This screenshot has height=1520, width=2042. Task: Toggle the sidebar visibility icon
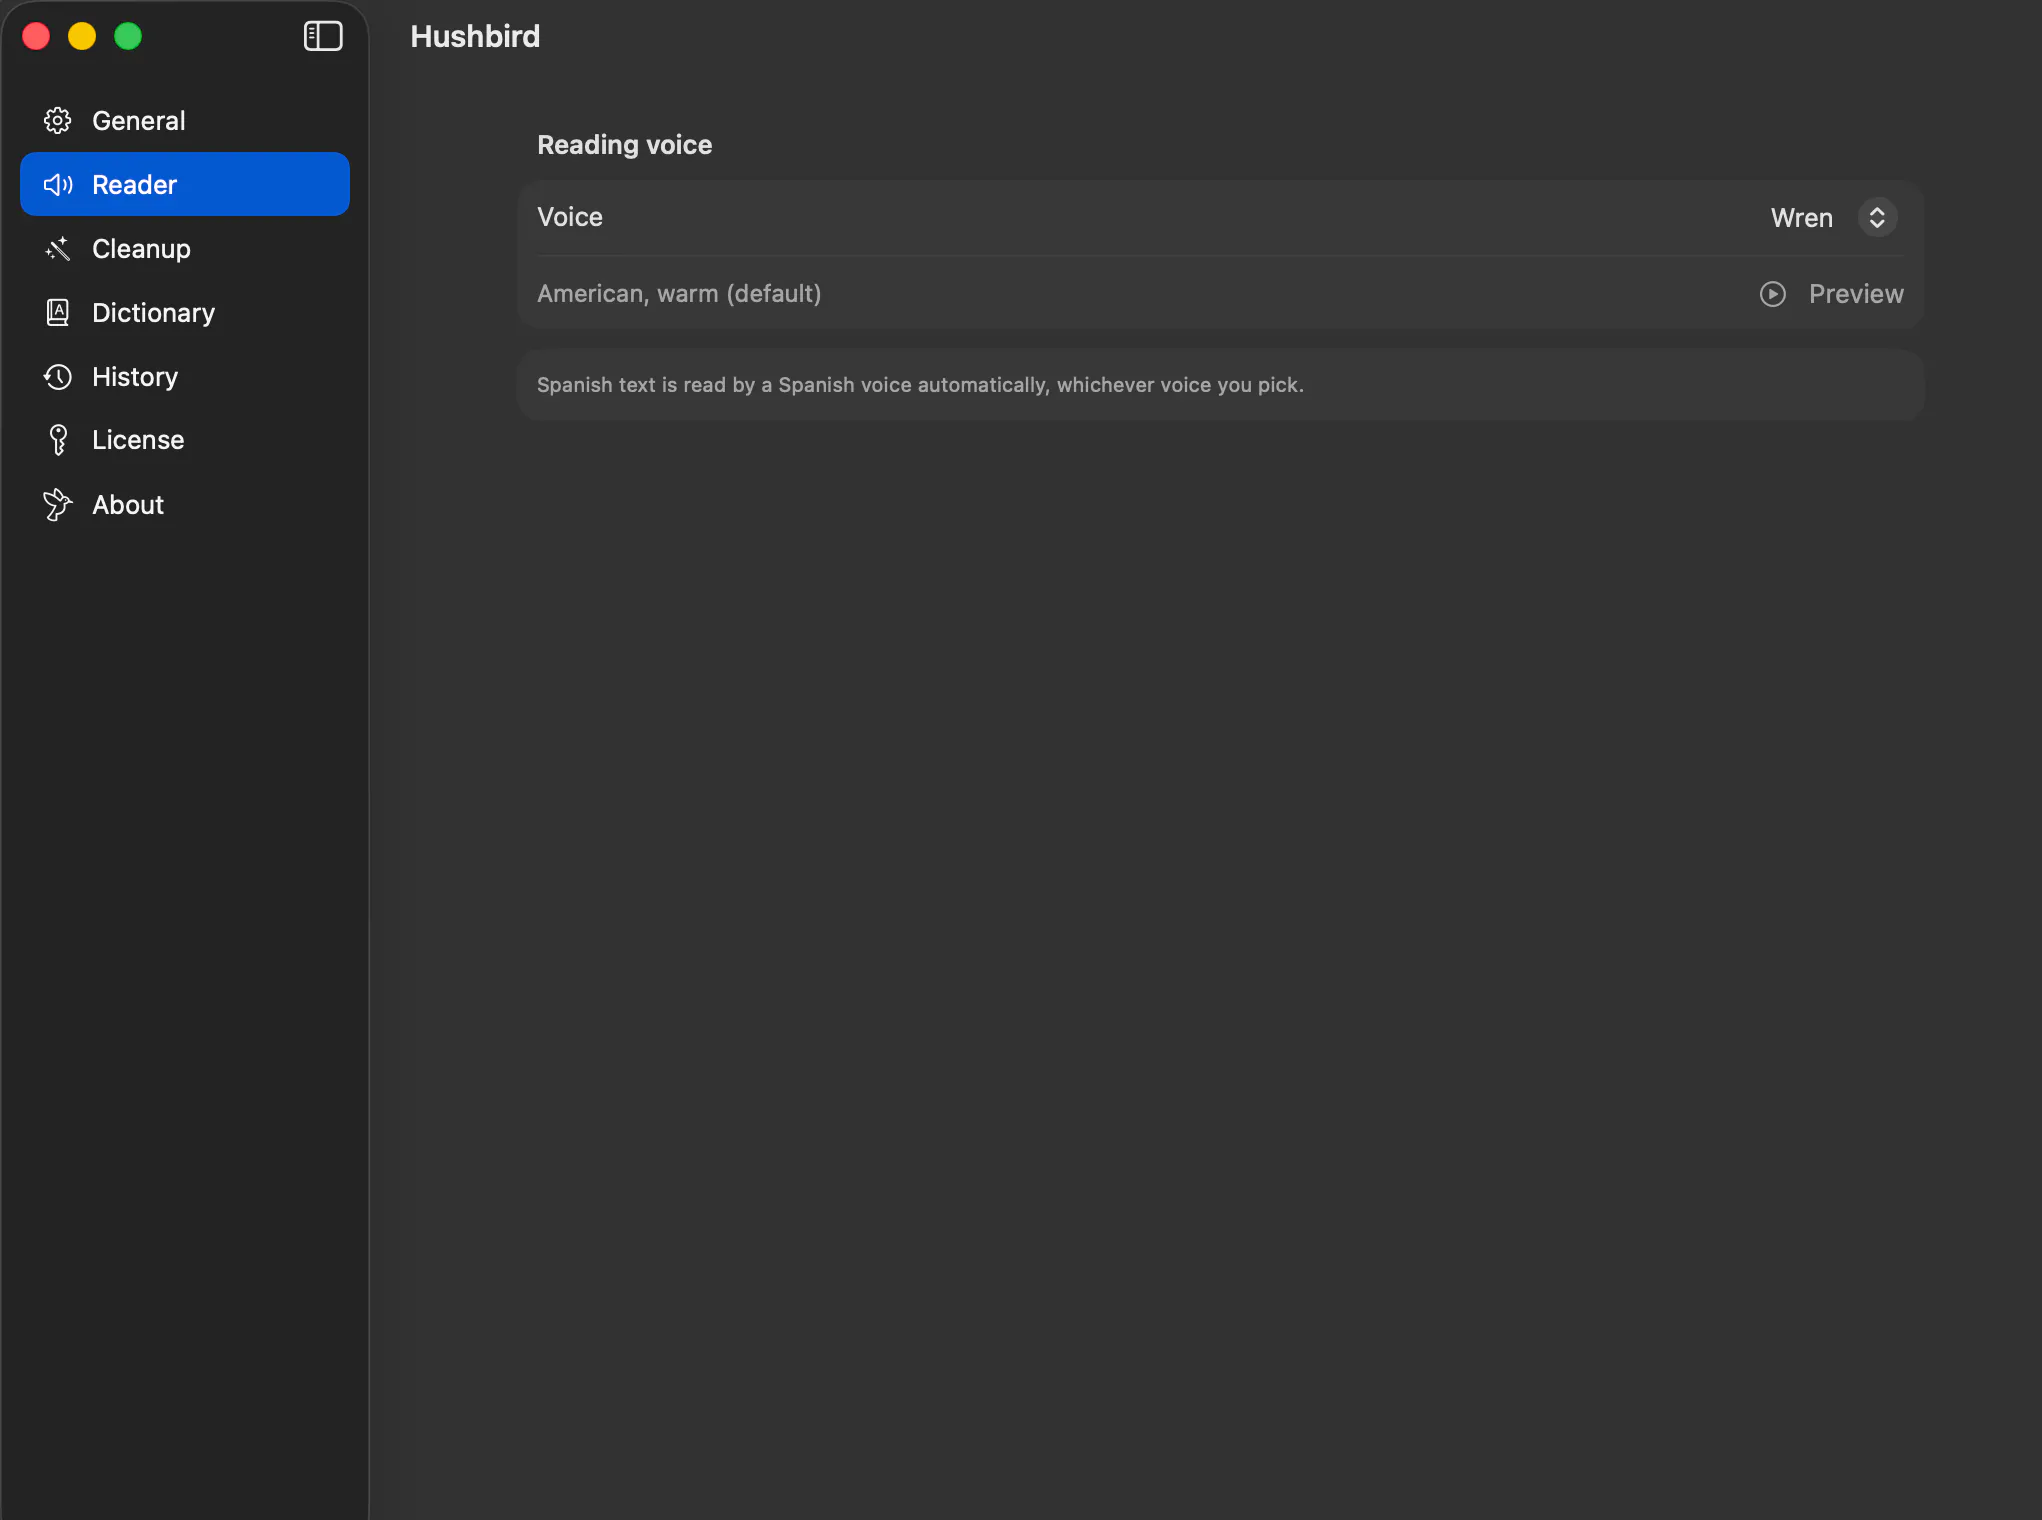[323, 37]
